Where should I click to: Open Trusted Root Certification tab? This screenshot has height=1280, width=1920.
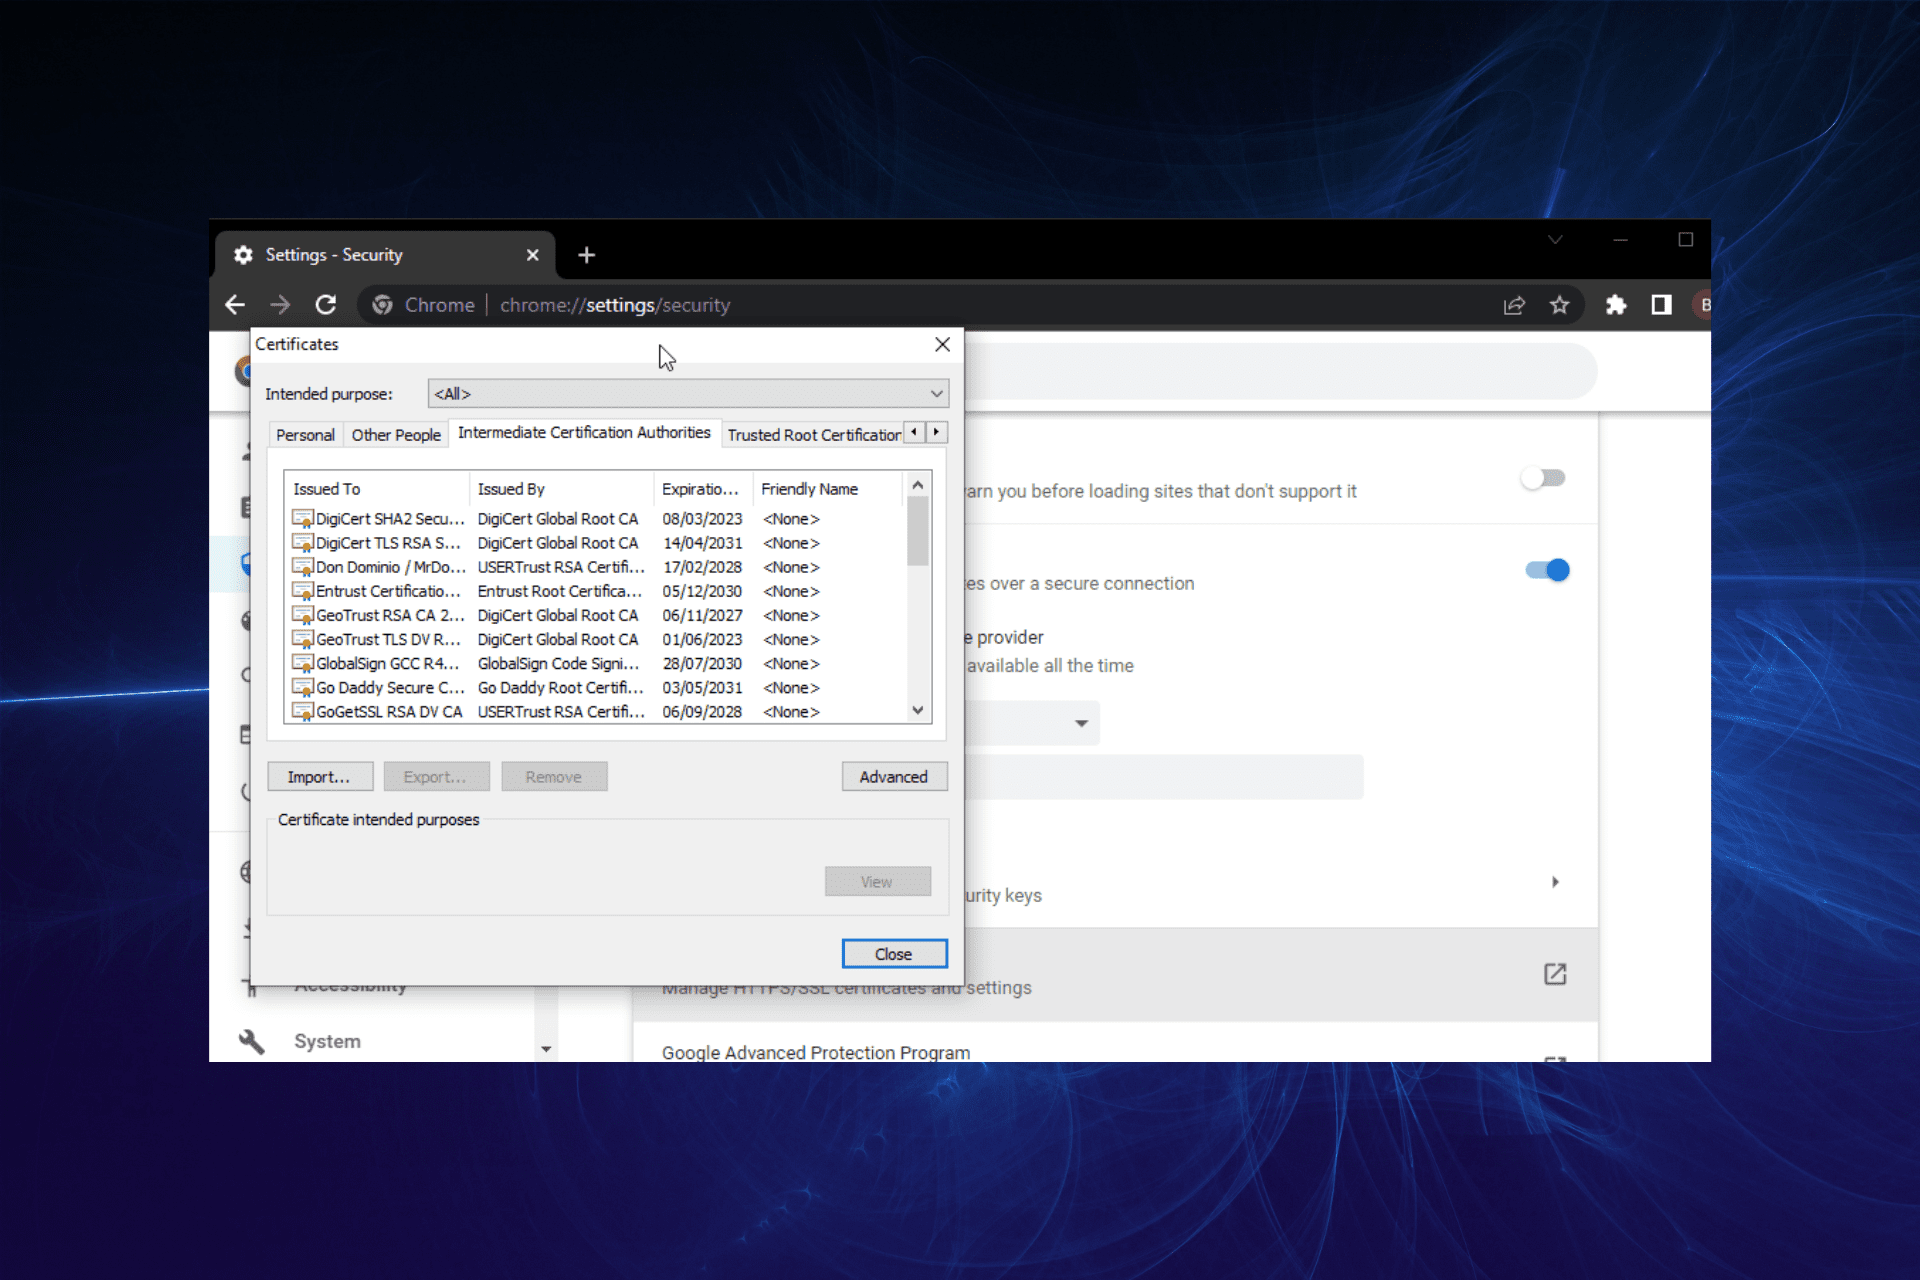(x=813, y=435)
